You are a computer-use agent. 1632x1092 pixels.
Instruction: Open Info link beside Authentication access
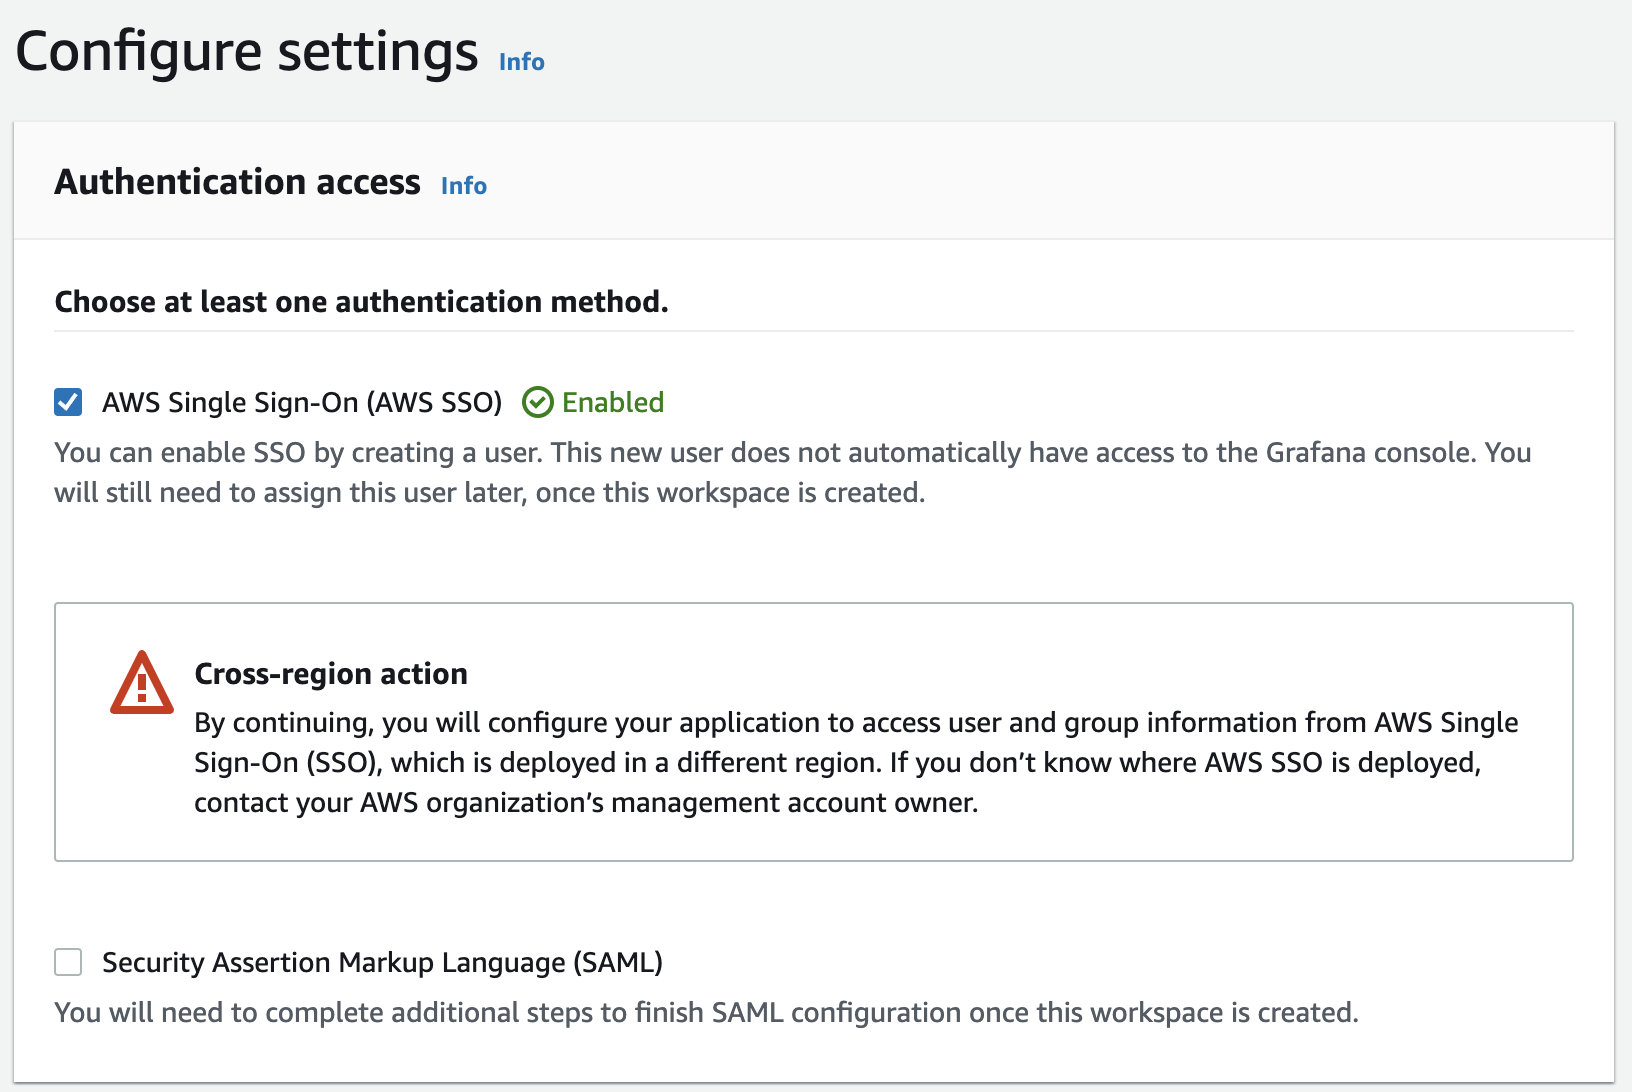(x=464, y=186)
